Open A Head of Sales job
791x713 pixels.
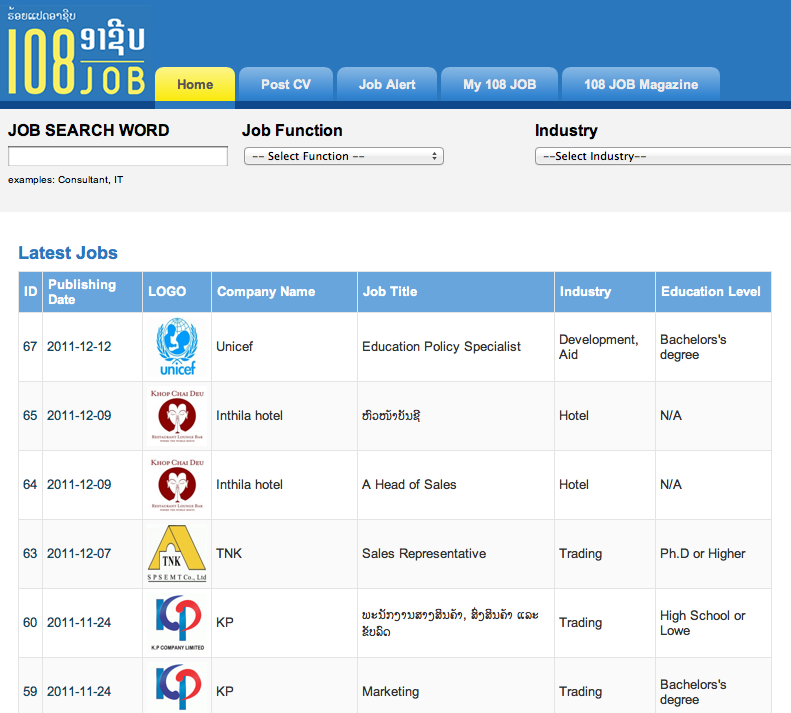[x=409, y=485]
